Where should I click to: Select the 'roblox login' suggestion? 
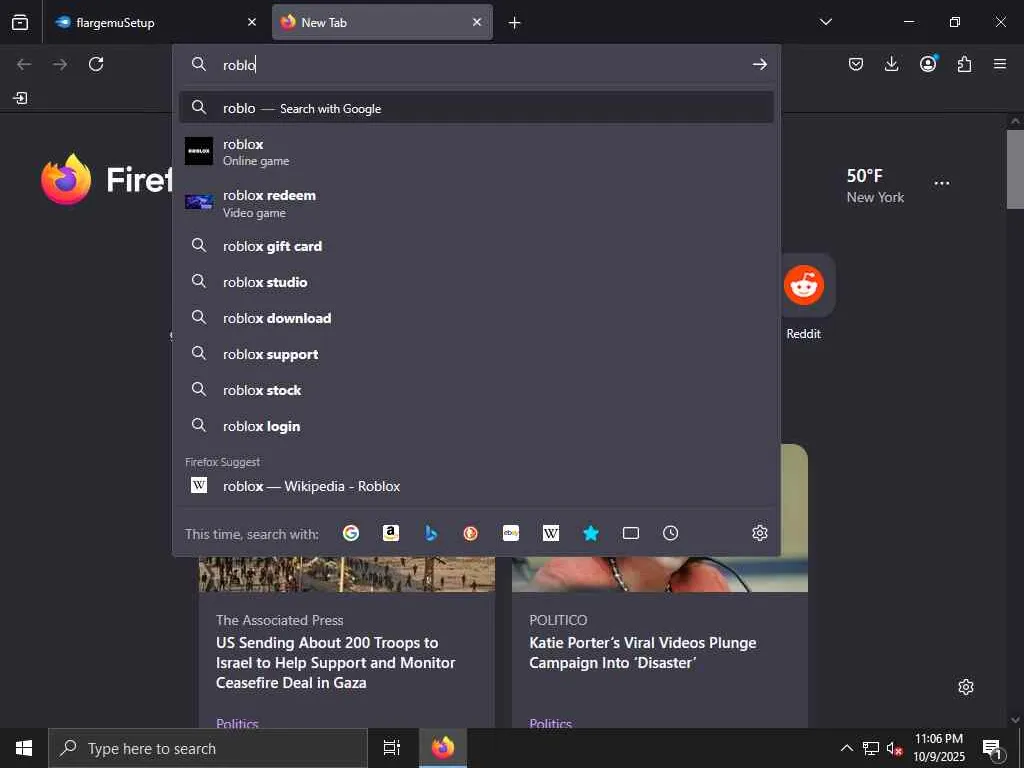pyautogui.click(x=476, y=426)
